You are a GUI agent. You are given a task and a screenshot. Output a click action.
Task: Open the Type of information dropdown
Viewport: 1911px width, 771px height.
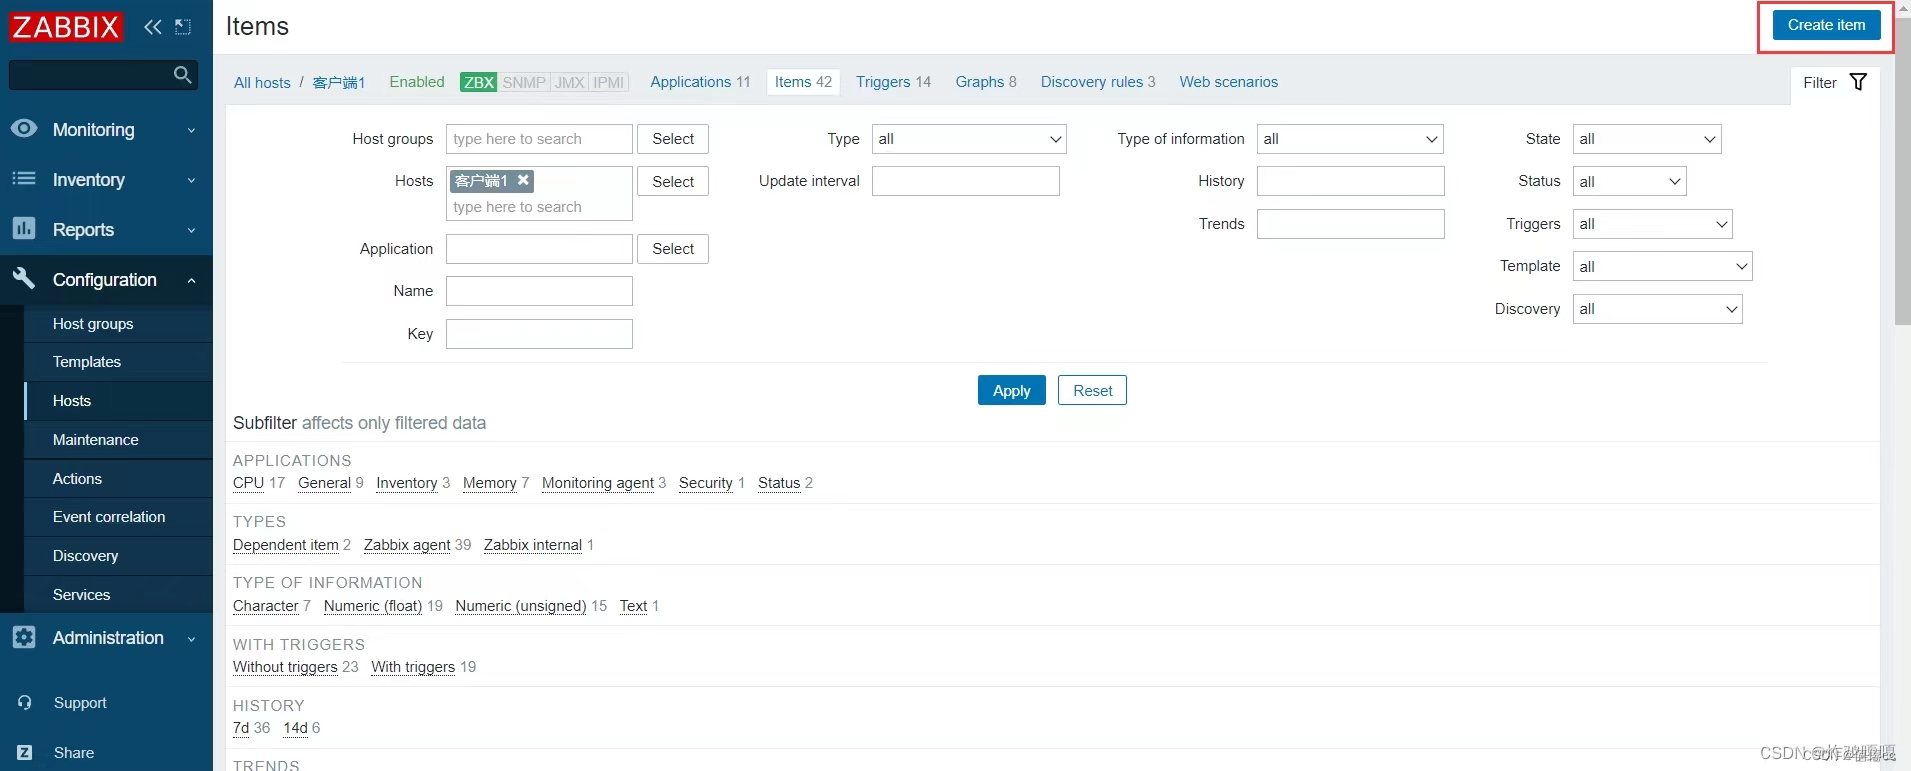(x=1350, y=139)
